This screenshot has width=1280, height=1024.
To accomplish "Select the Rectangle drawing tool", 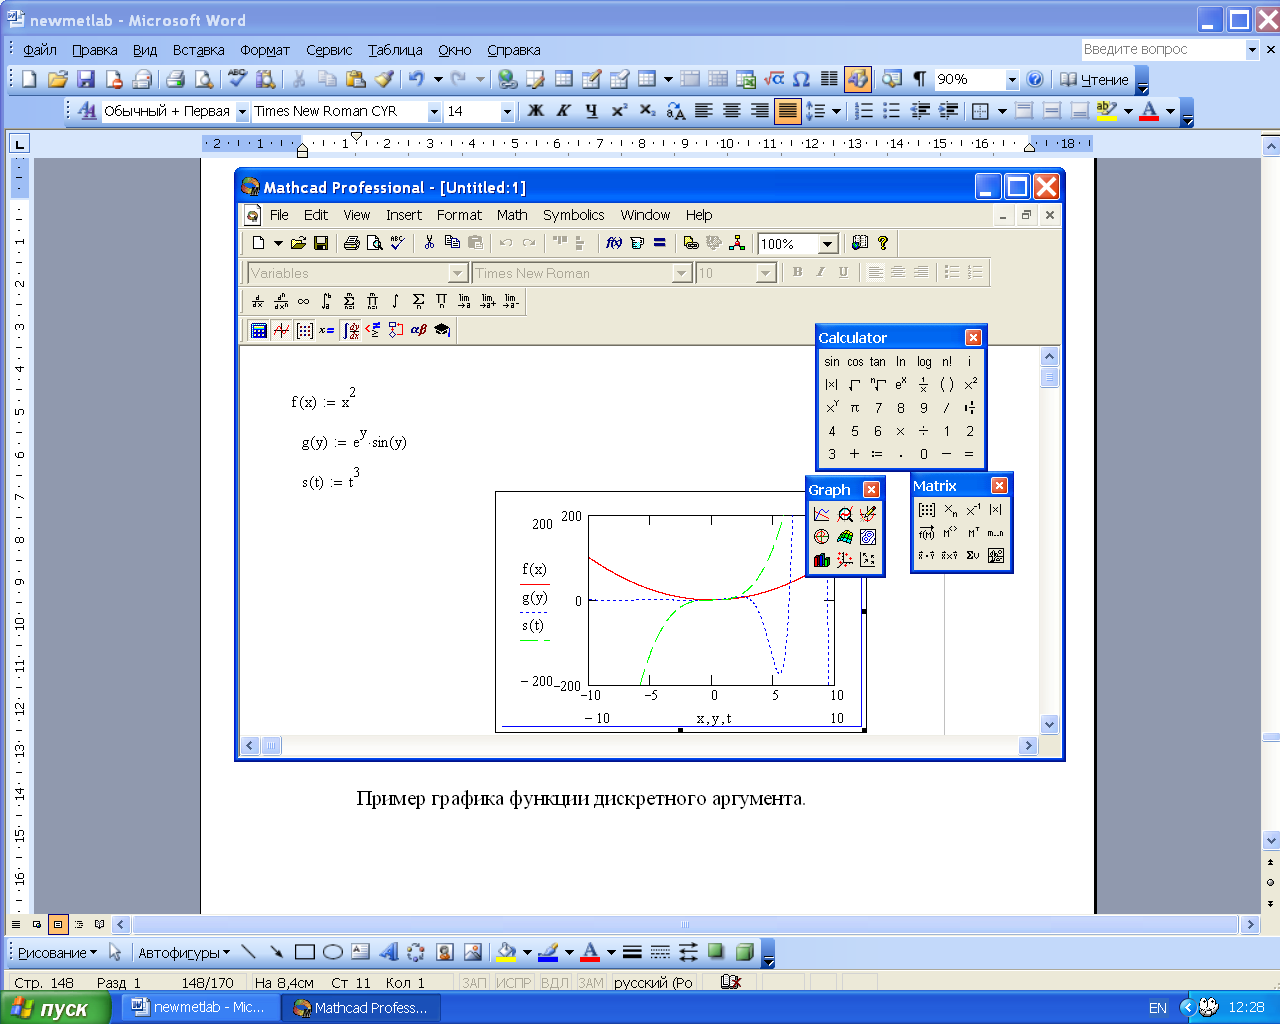I will 305,952.
